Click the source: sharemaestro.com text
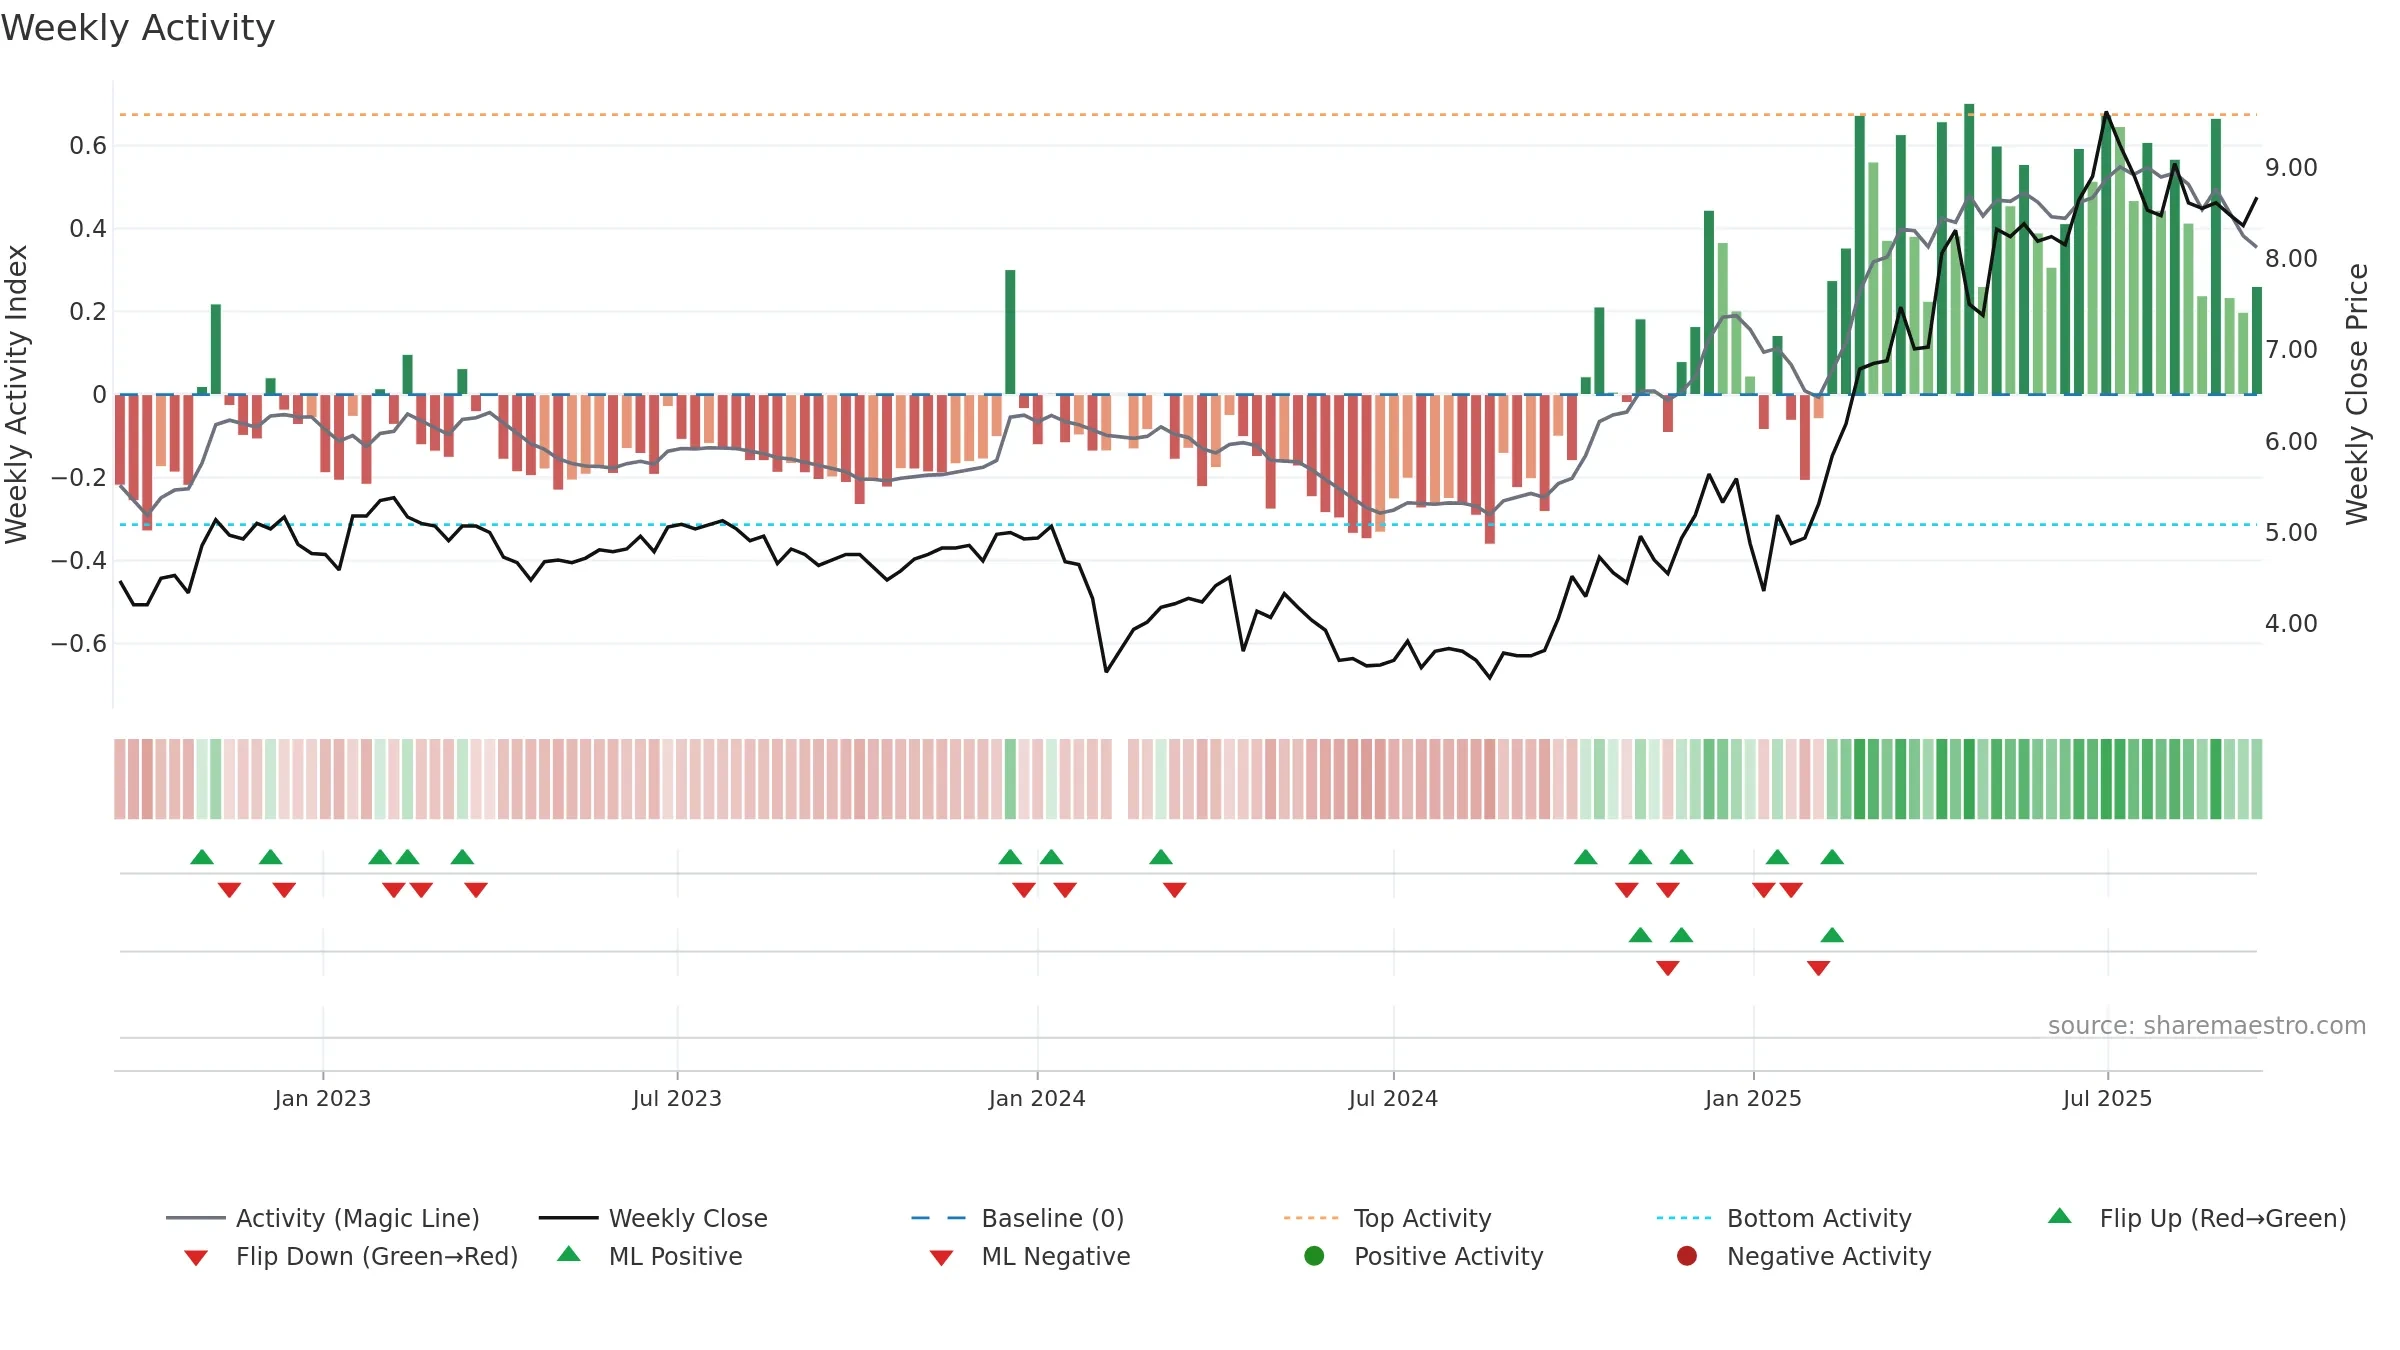This screenshot has height=1350, width=2400. [x=2207, y=1025]
